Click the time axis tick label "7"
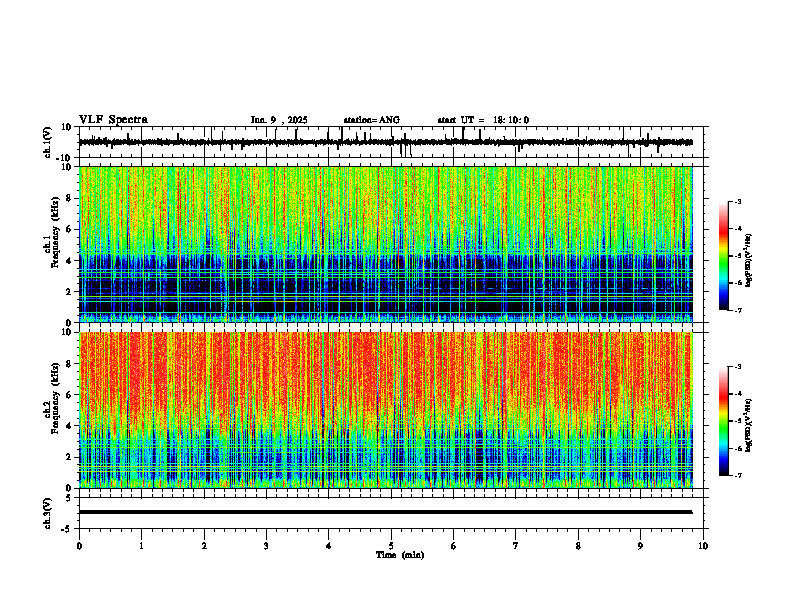 (x=516, y=546)
